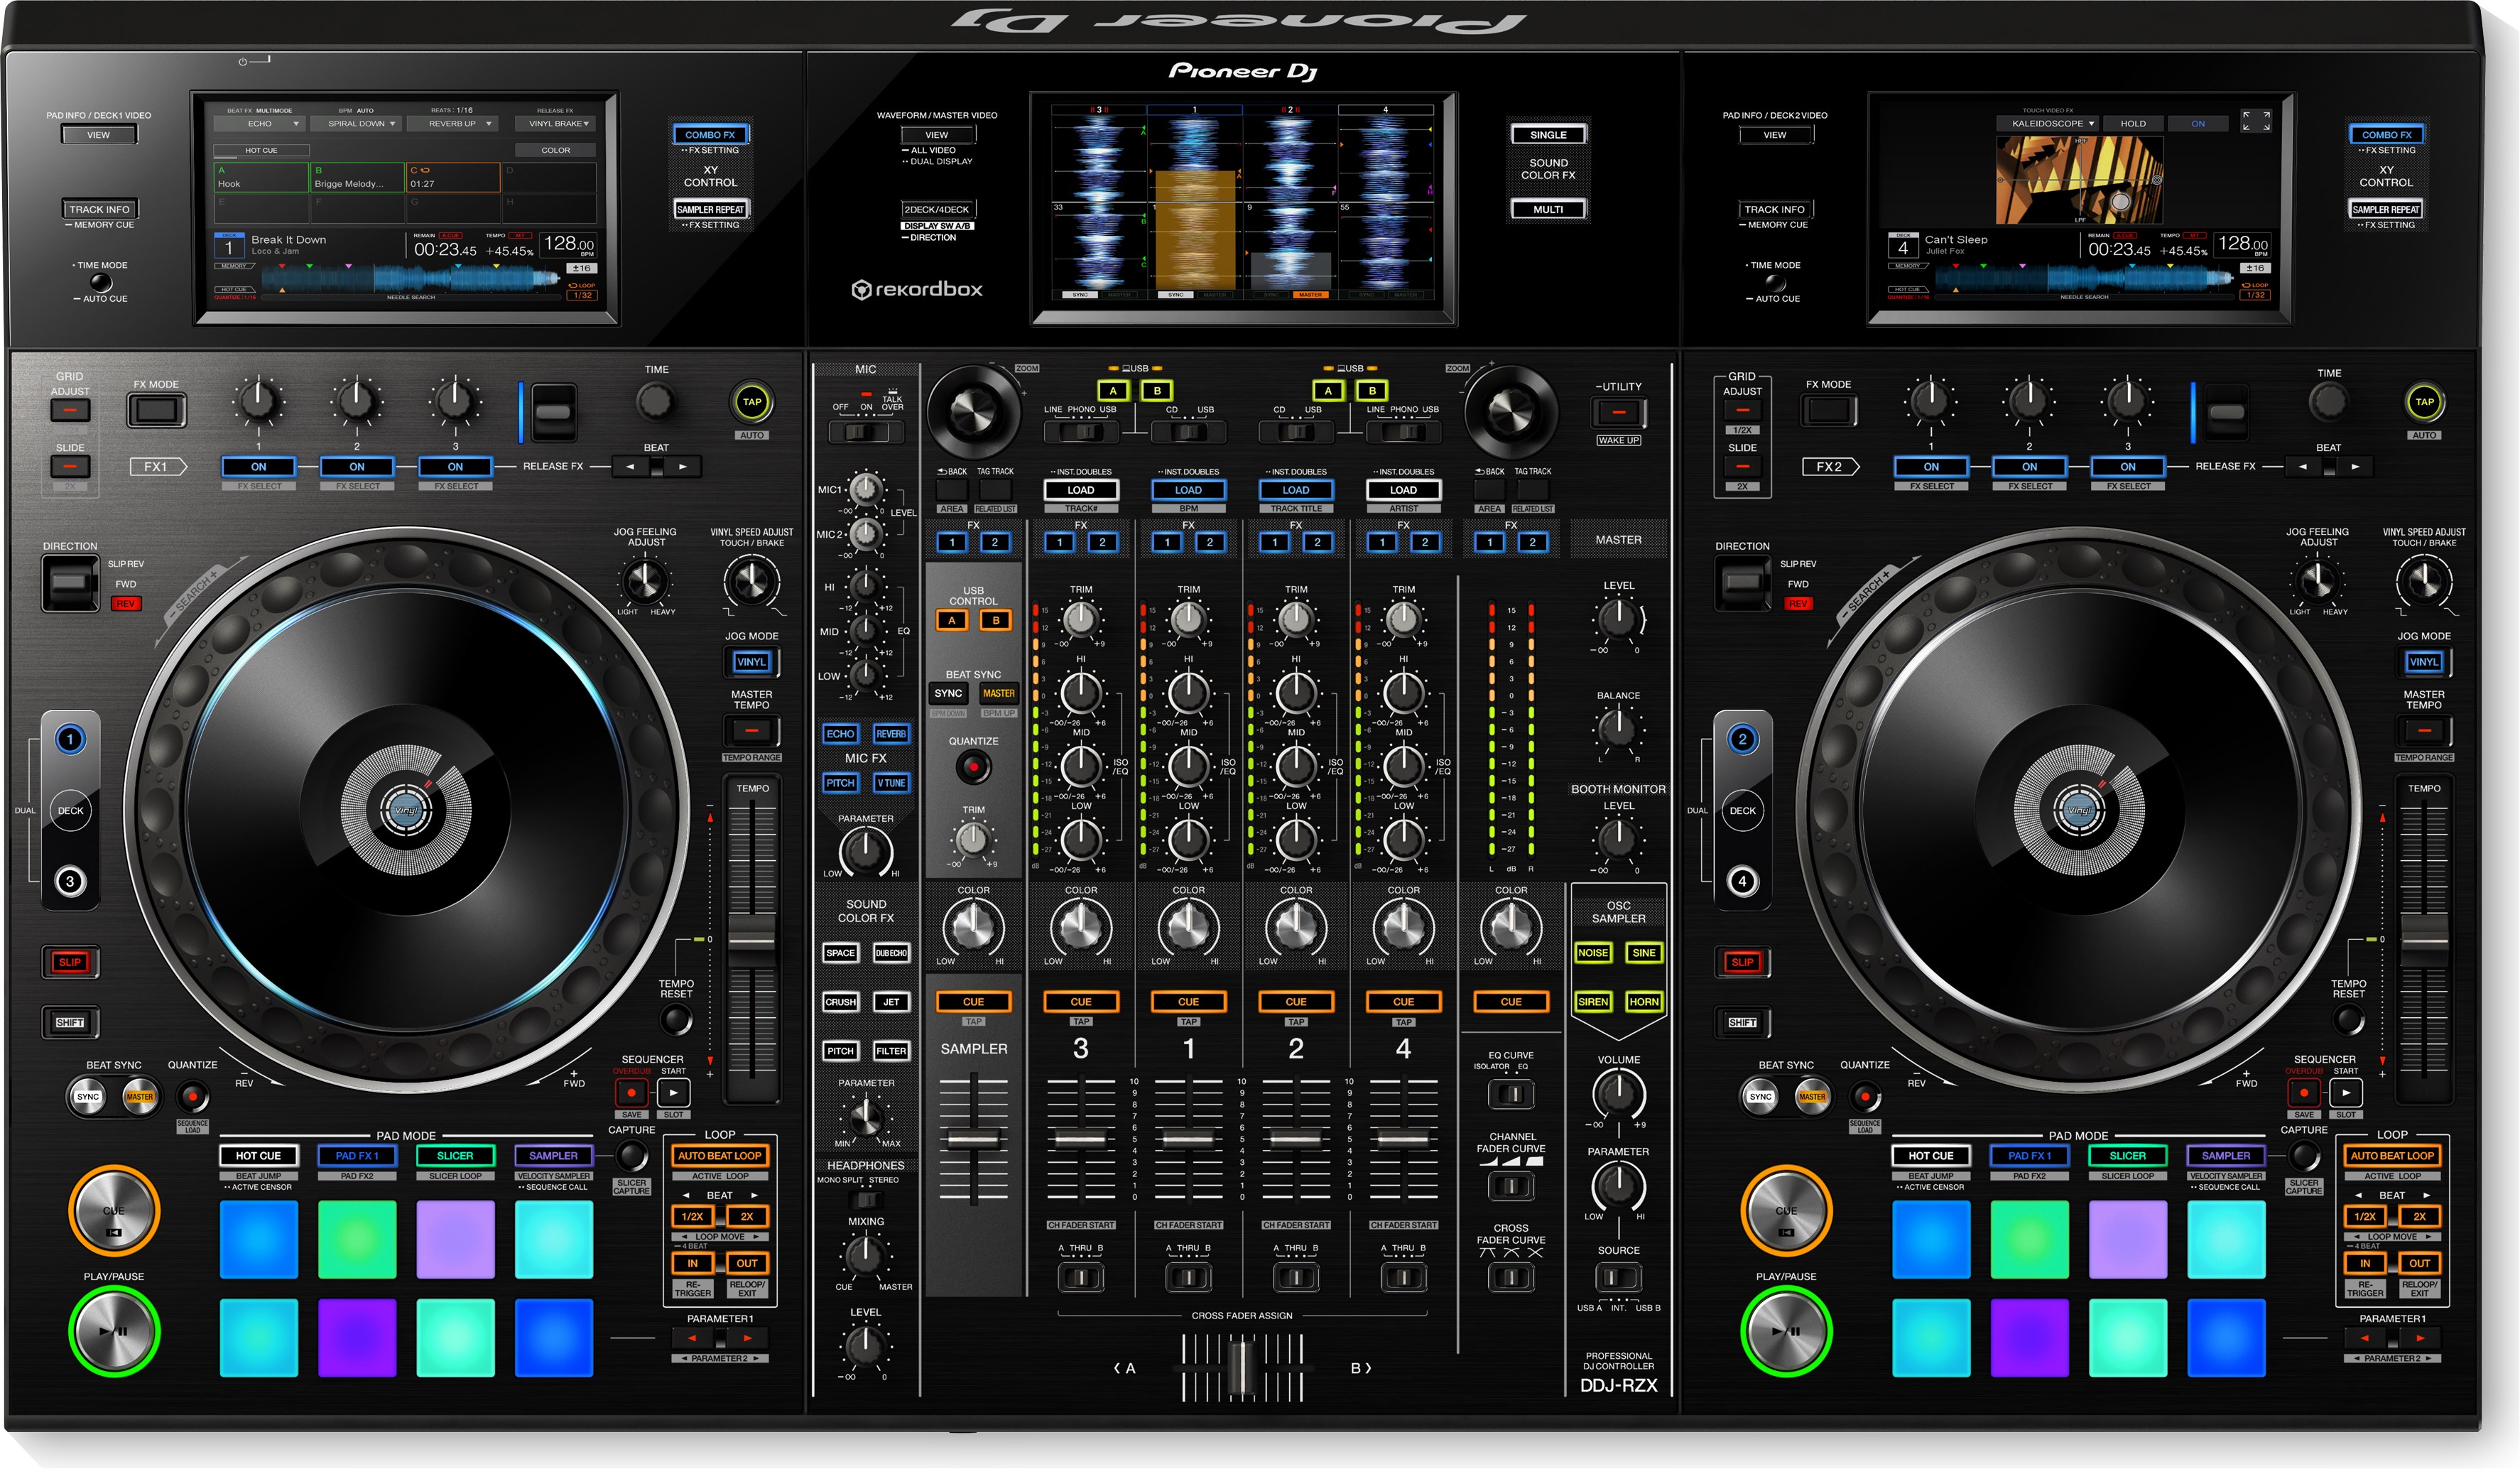
Task: Enable the ECHO mic FX
Action: (x=841, y=734)
